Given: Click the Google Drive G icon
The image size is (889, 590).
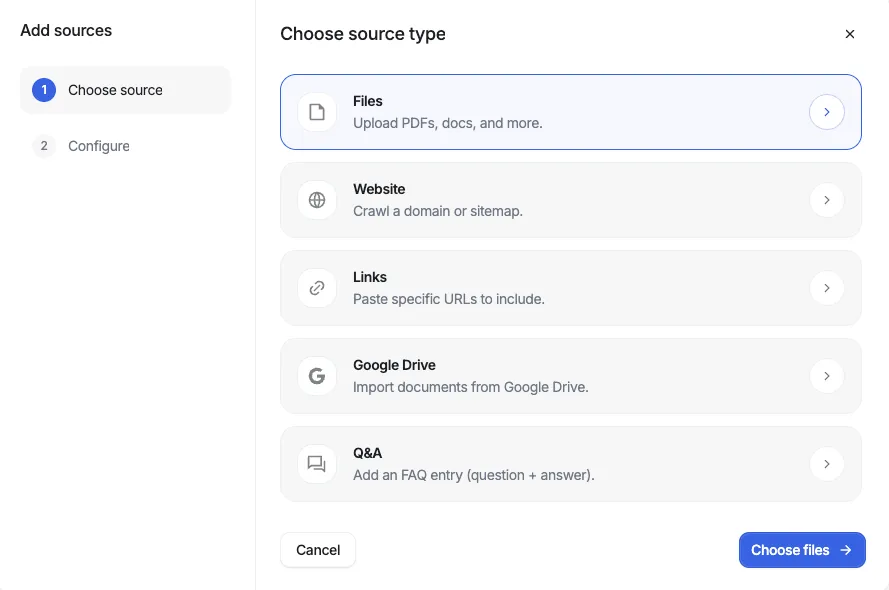Looking at the screenshot, I should click(x=316, y=376).
